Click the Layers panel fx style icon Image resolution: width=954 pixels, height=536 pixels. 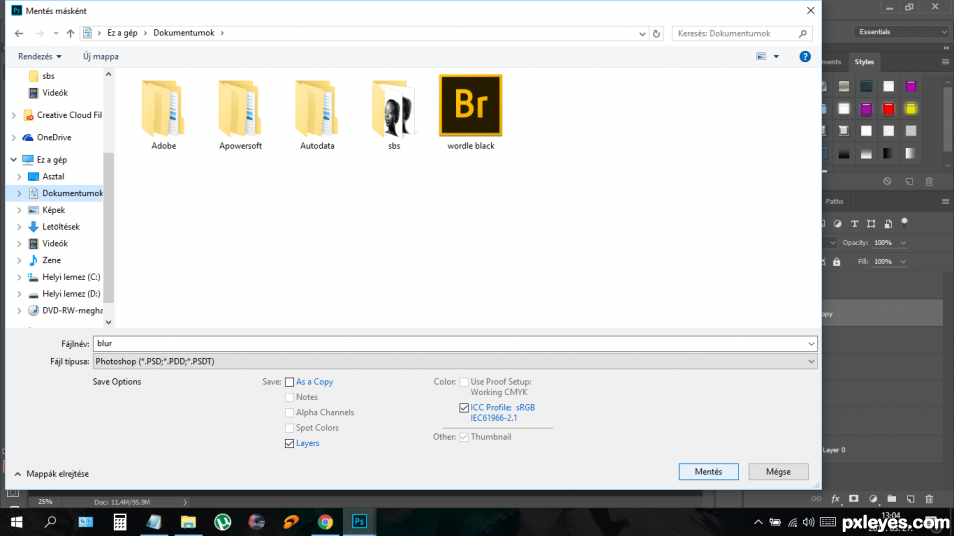tap(835, 499)
